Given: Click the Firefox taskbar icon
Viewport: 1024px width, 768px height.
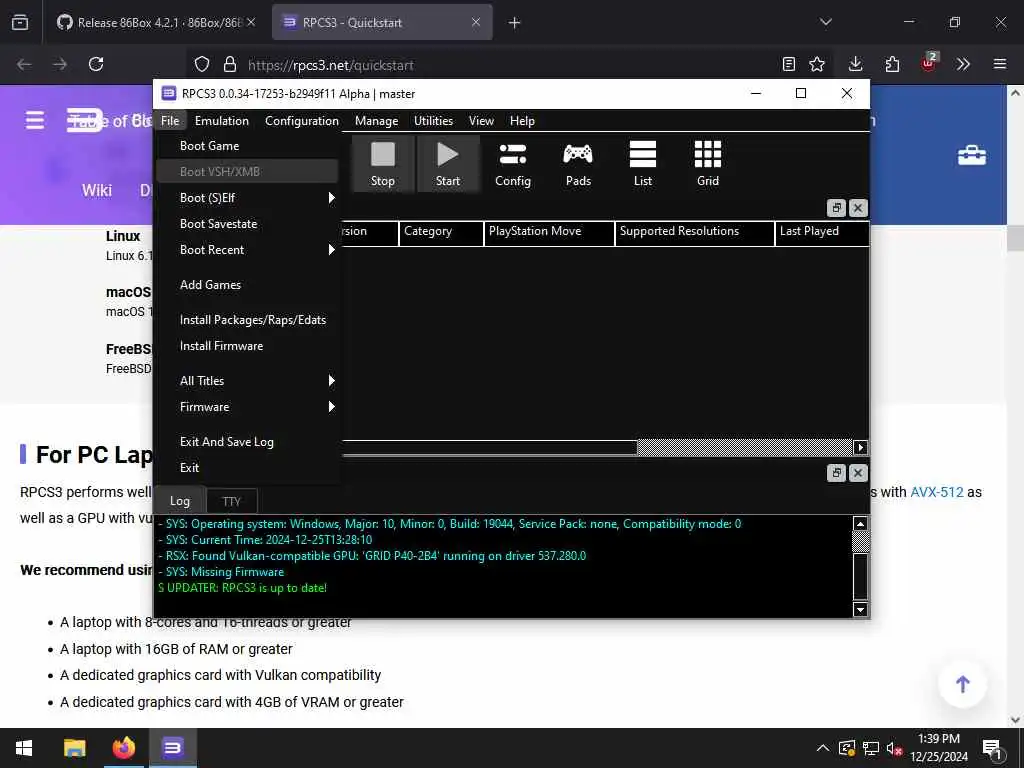Looking at the screenshot, I should pyautogui.click(x=123, y=748).
